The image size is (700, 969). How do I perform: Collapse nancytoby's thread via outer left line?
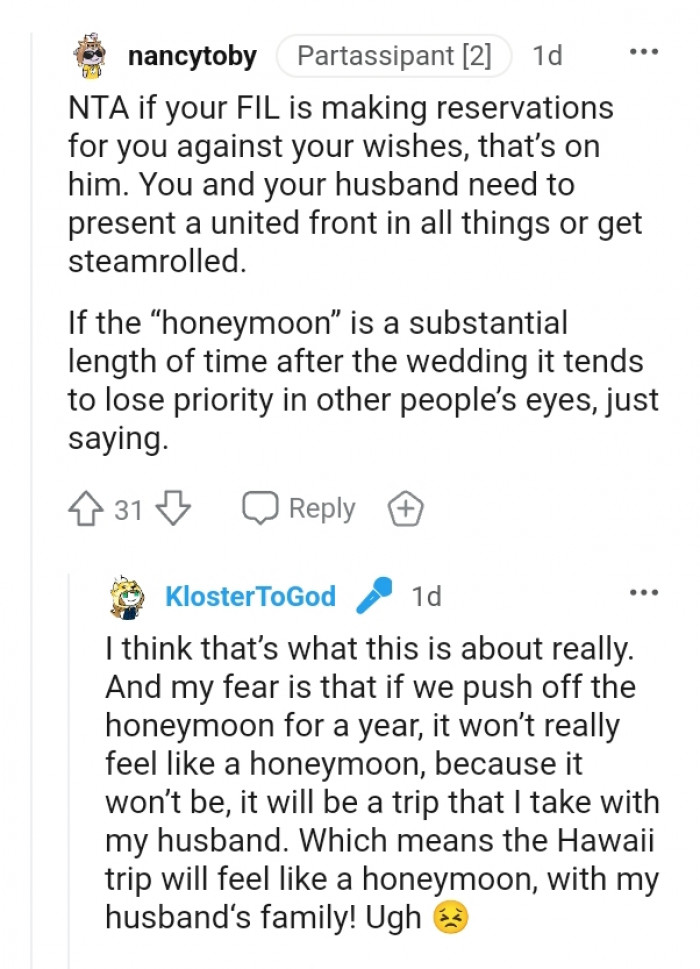tap(30, 500)
